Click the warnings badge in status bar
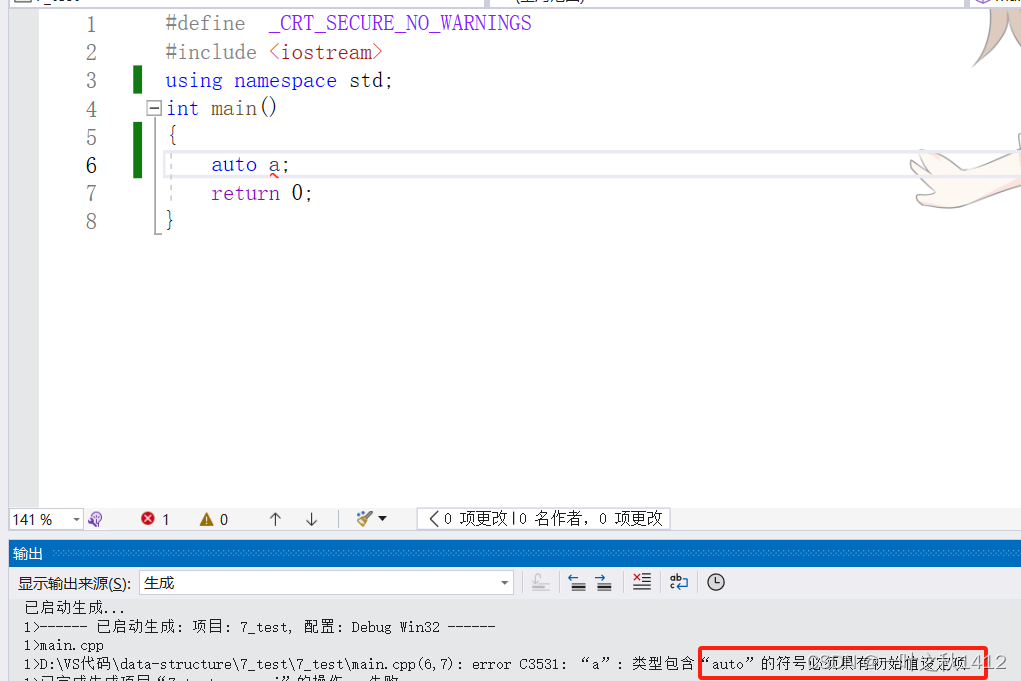Screen dimensions: 1021x681 (x=212, y=518)
